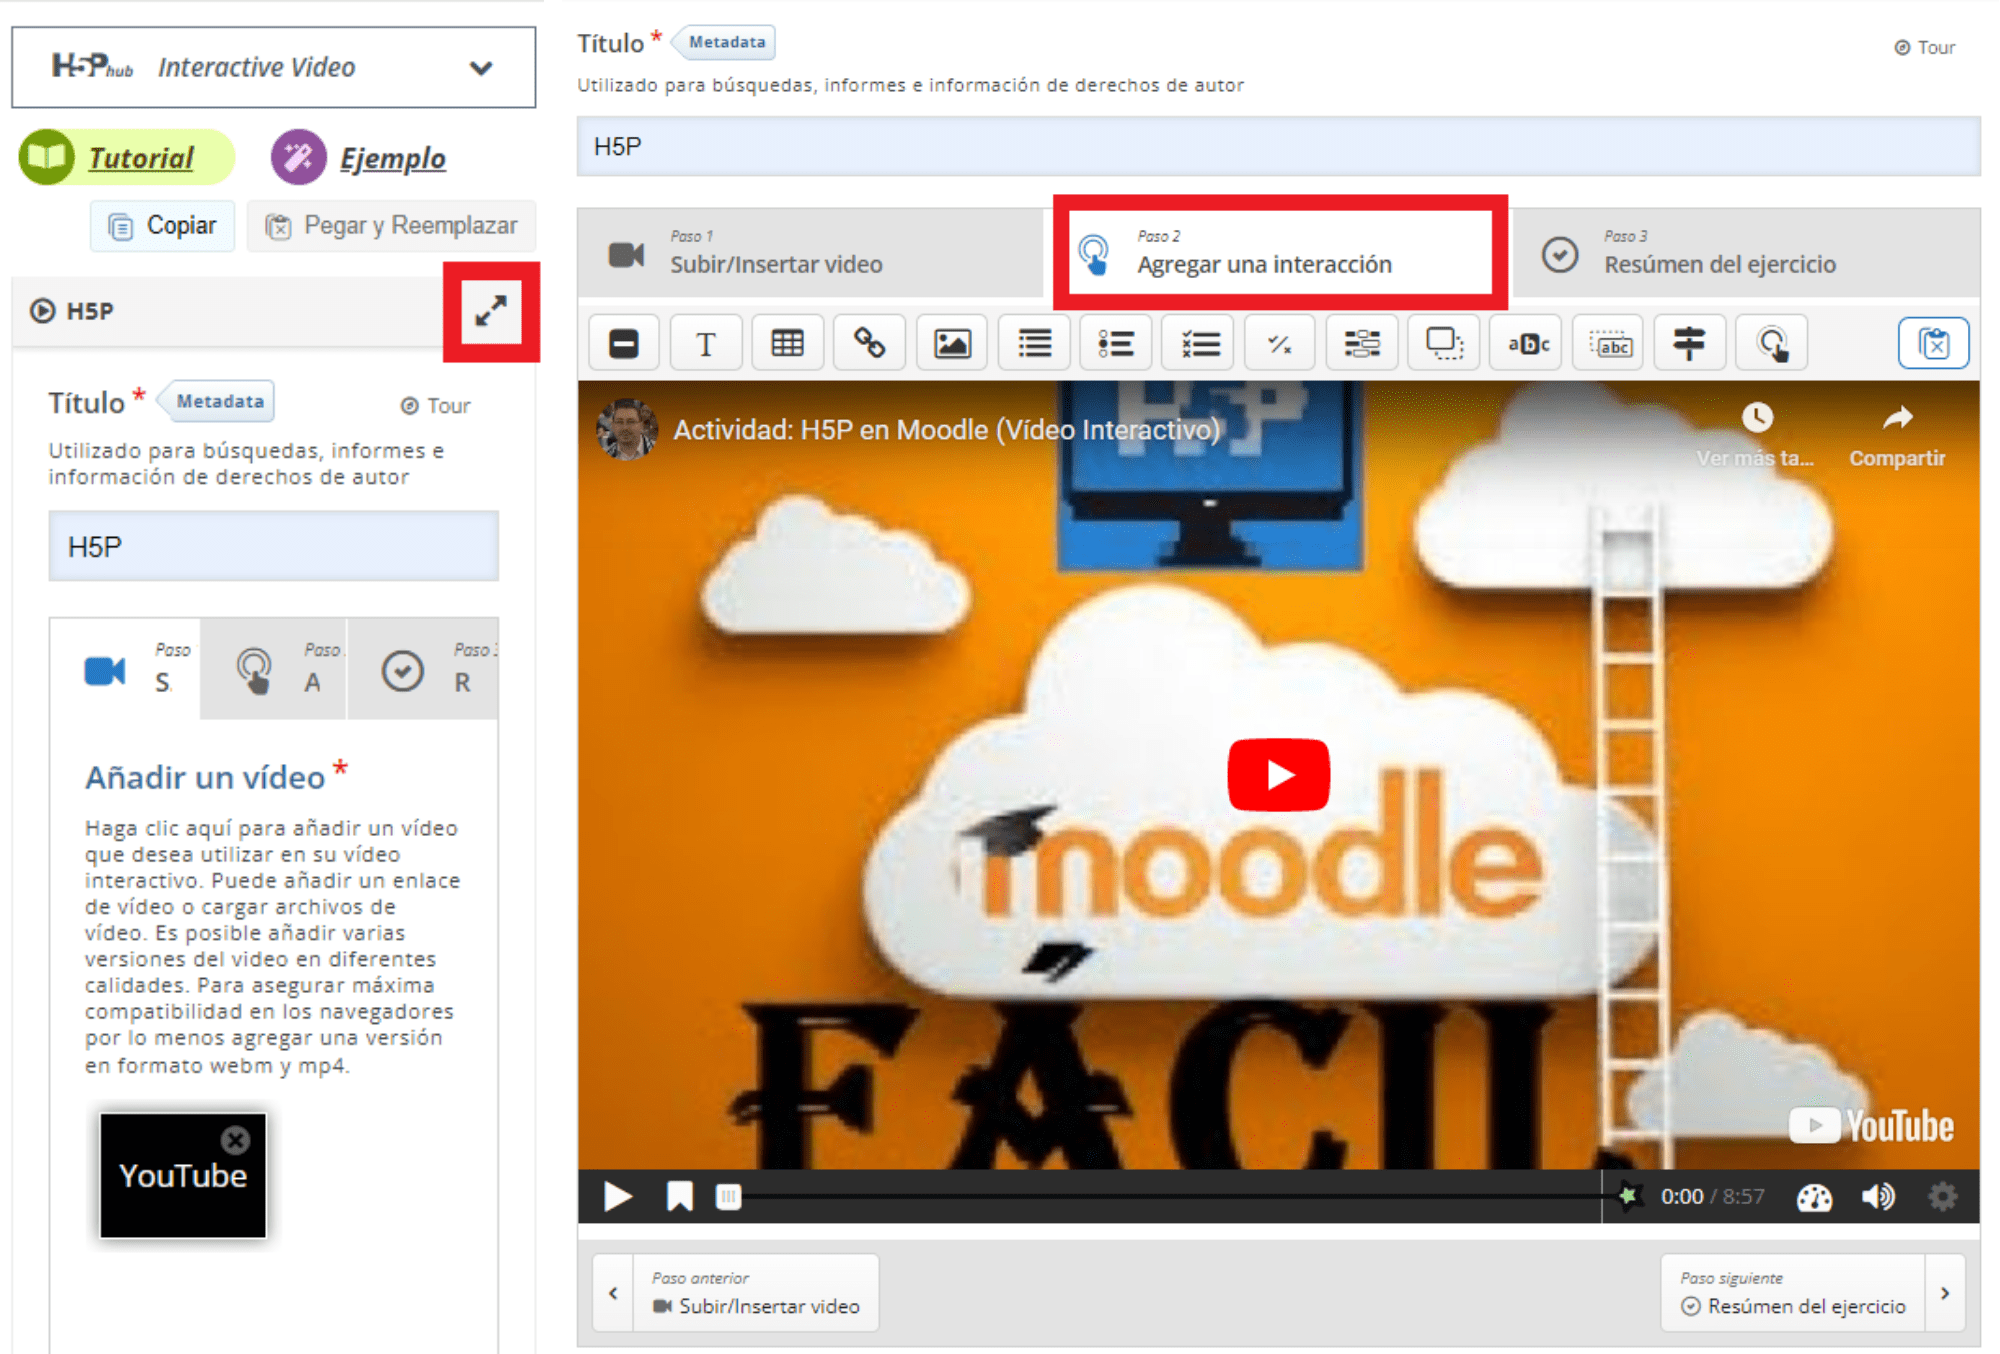Screen dimensions: 2000x1354
Task: Add a Drag and Drop interaction
Action: [1444, 344]
